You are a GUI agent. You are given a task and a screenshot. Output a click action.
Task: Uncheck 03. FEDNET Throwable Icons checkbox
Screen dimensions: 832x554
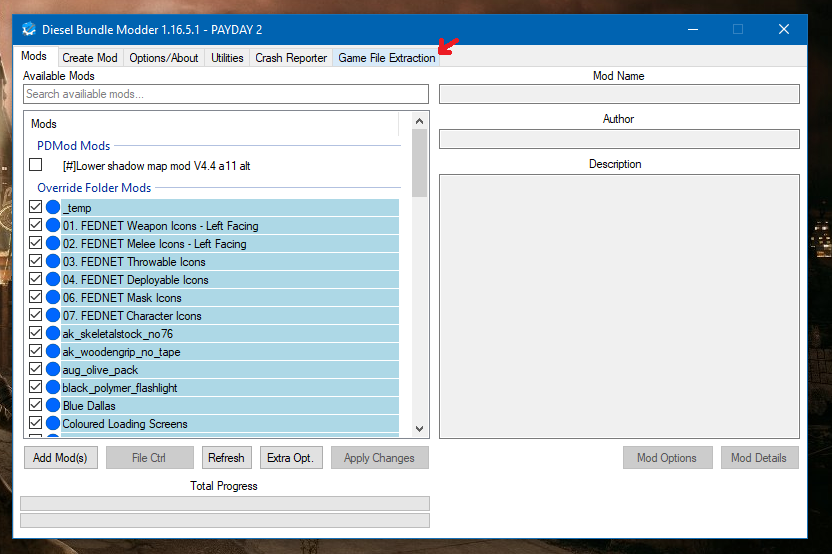pos(36,261)
